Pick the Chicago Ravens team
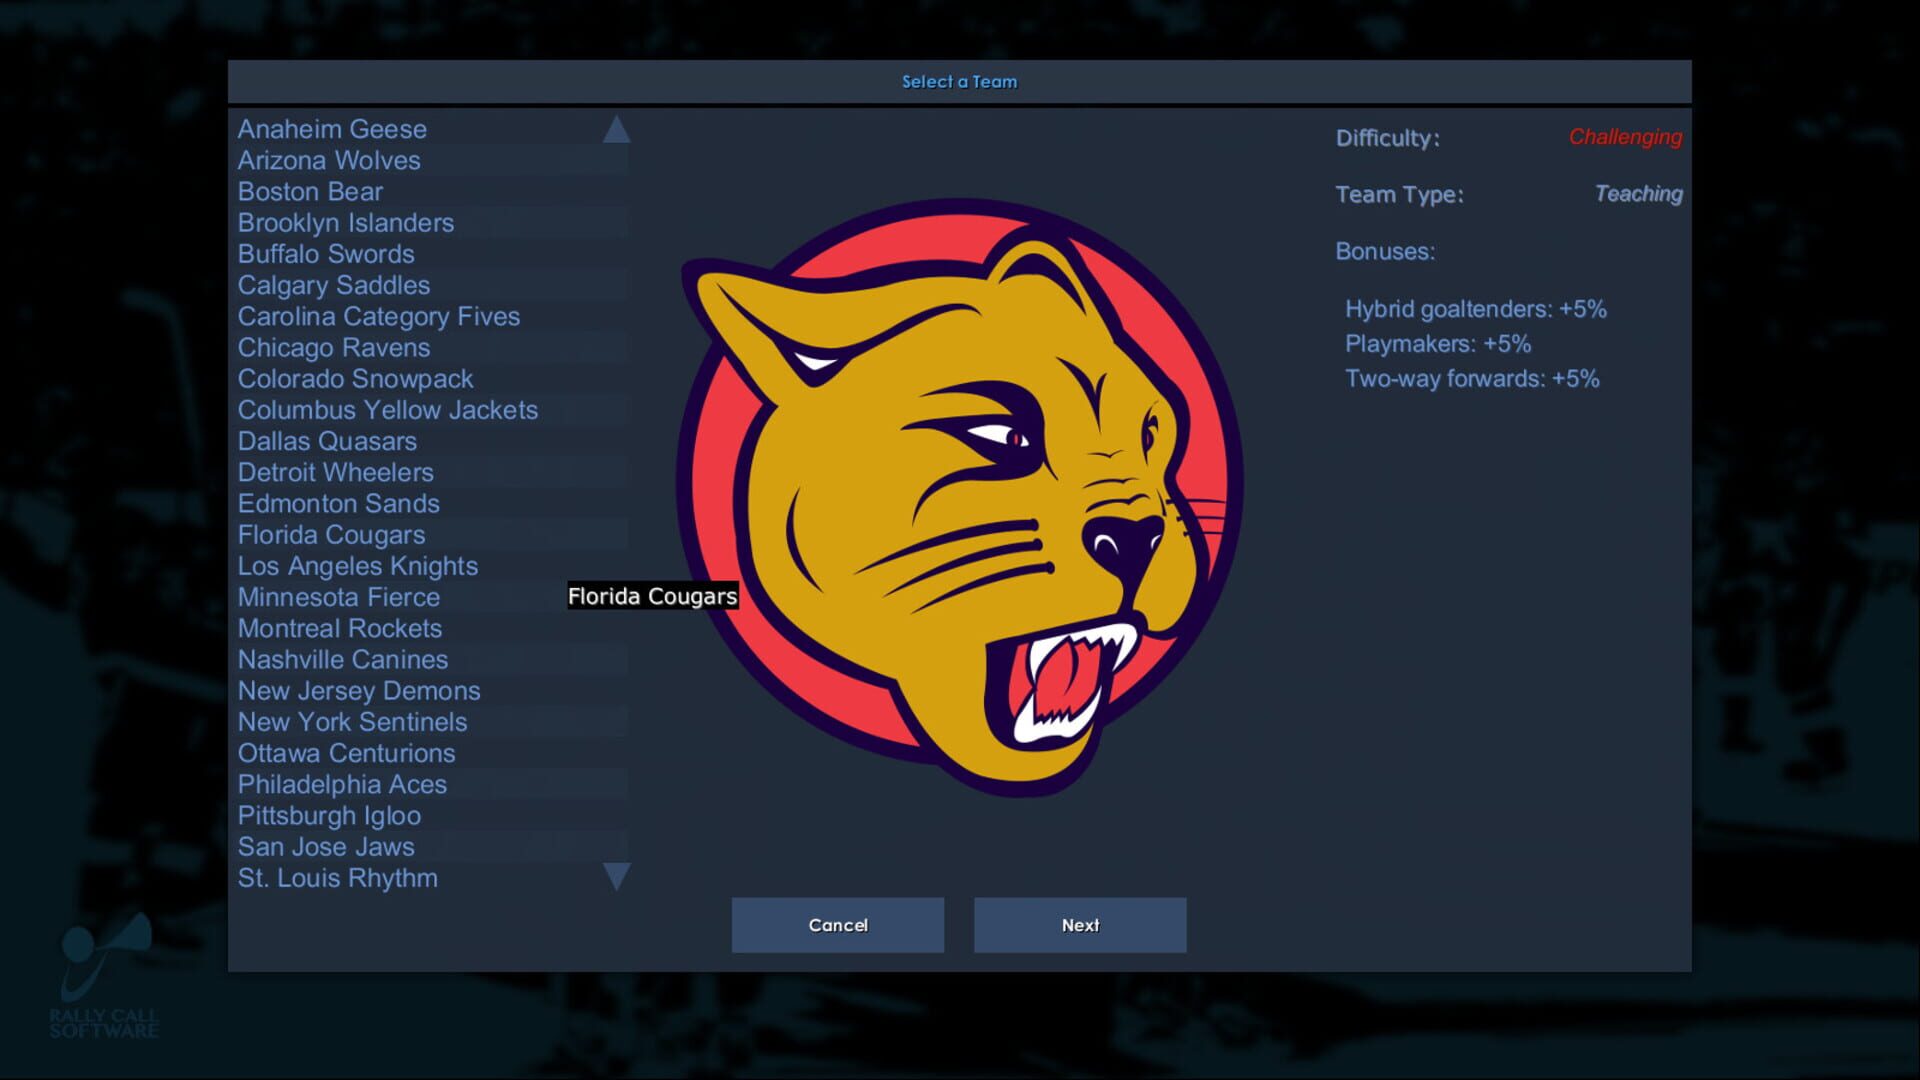 [x=334, y=348]
